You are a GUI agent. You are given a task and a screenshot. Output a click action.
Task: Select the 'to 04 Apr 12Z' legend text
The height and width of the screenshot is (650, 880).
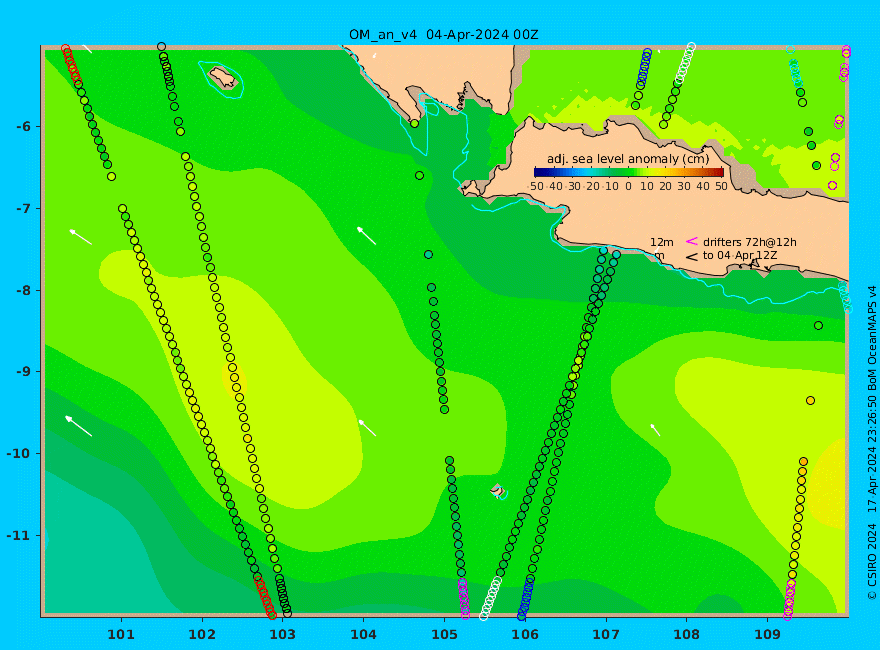[740, 255]
